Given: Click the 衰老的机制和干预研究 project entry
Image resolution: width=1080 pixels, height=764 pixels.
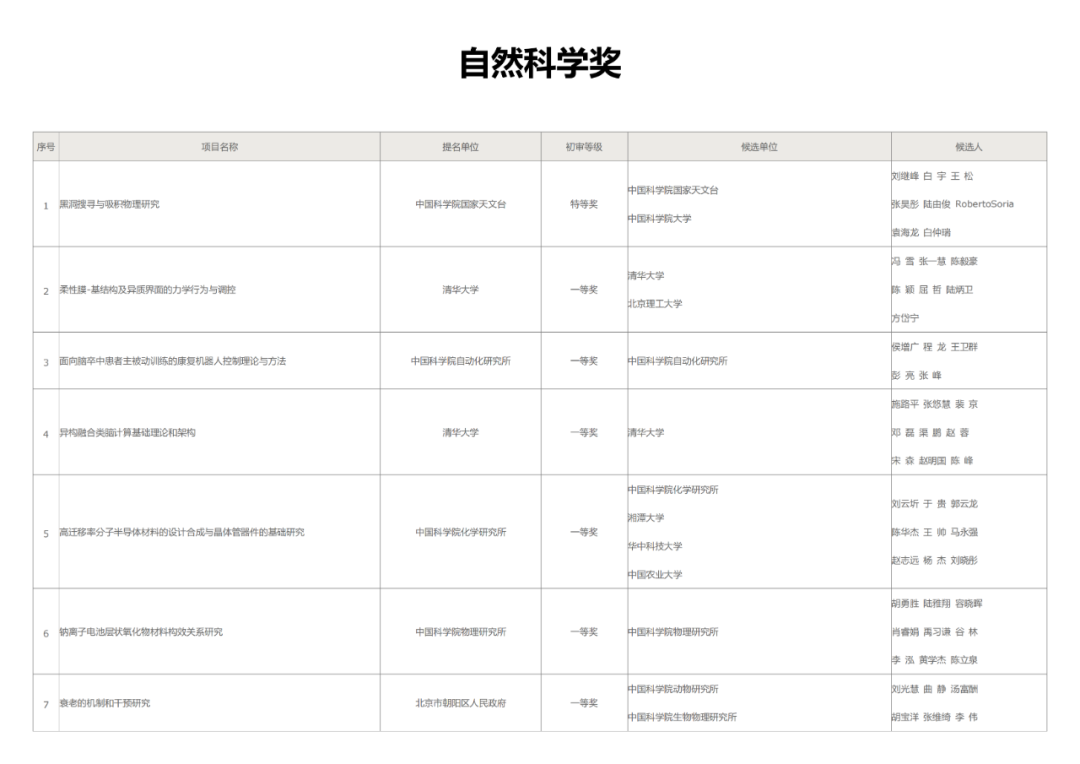Looking at the screenshot, I should (105, 703).
